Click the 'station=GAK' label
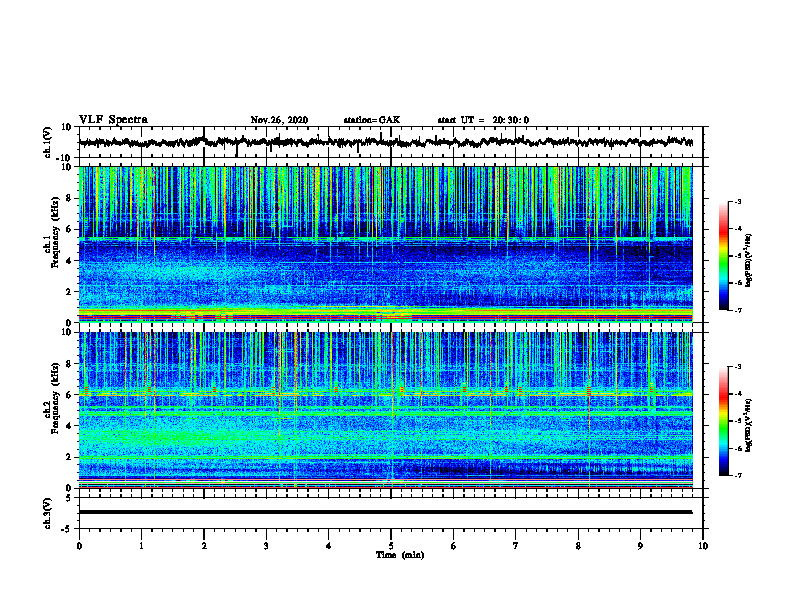The width and height of the screenshot is (792, 612). [372, 120]
